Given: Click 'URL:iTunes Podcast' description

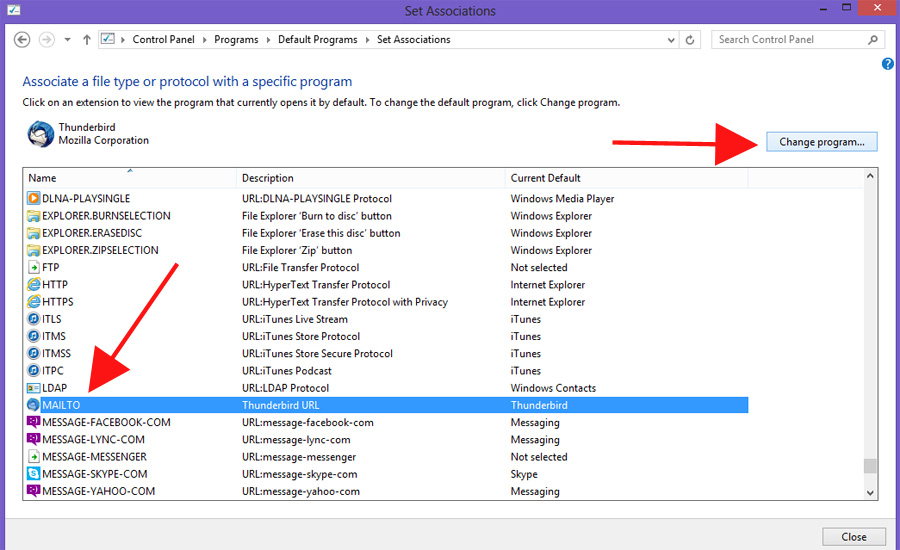Looking at the screenshot, I should pyautogui.click(x=286, y=371).
